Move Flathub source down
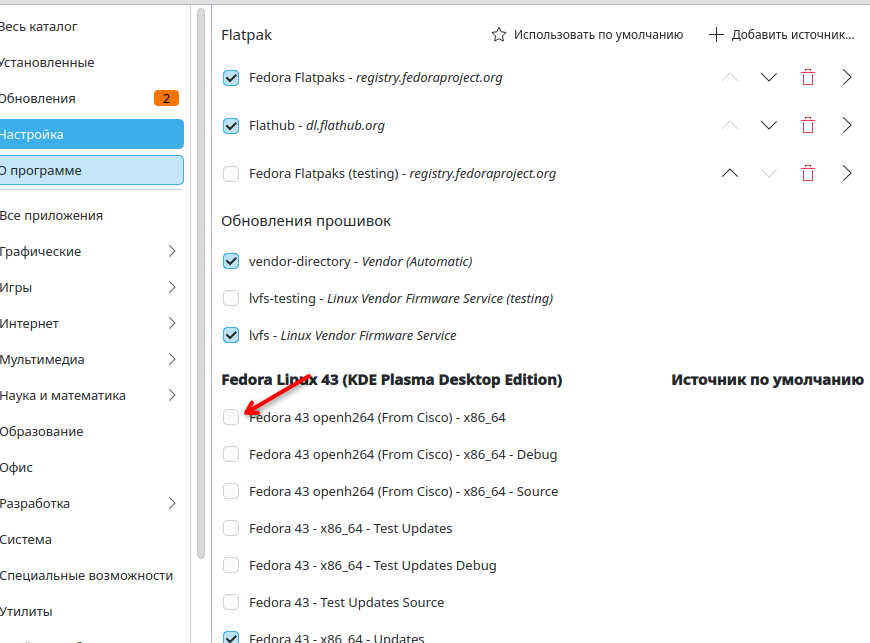The height and width of the screenshot is (643, 870). (768, 126)
